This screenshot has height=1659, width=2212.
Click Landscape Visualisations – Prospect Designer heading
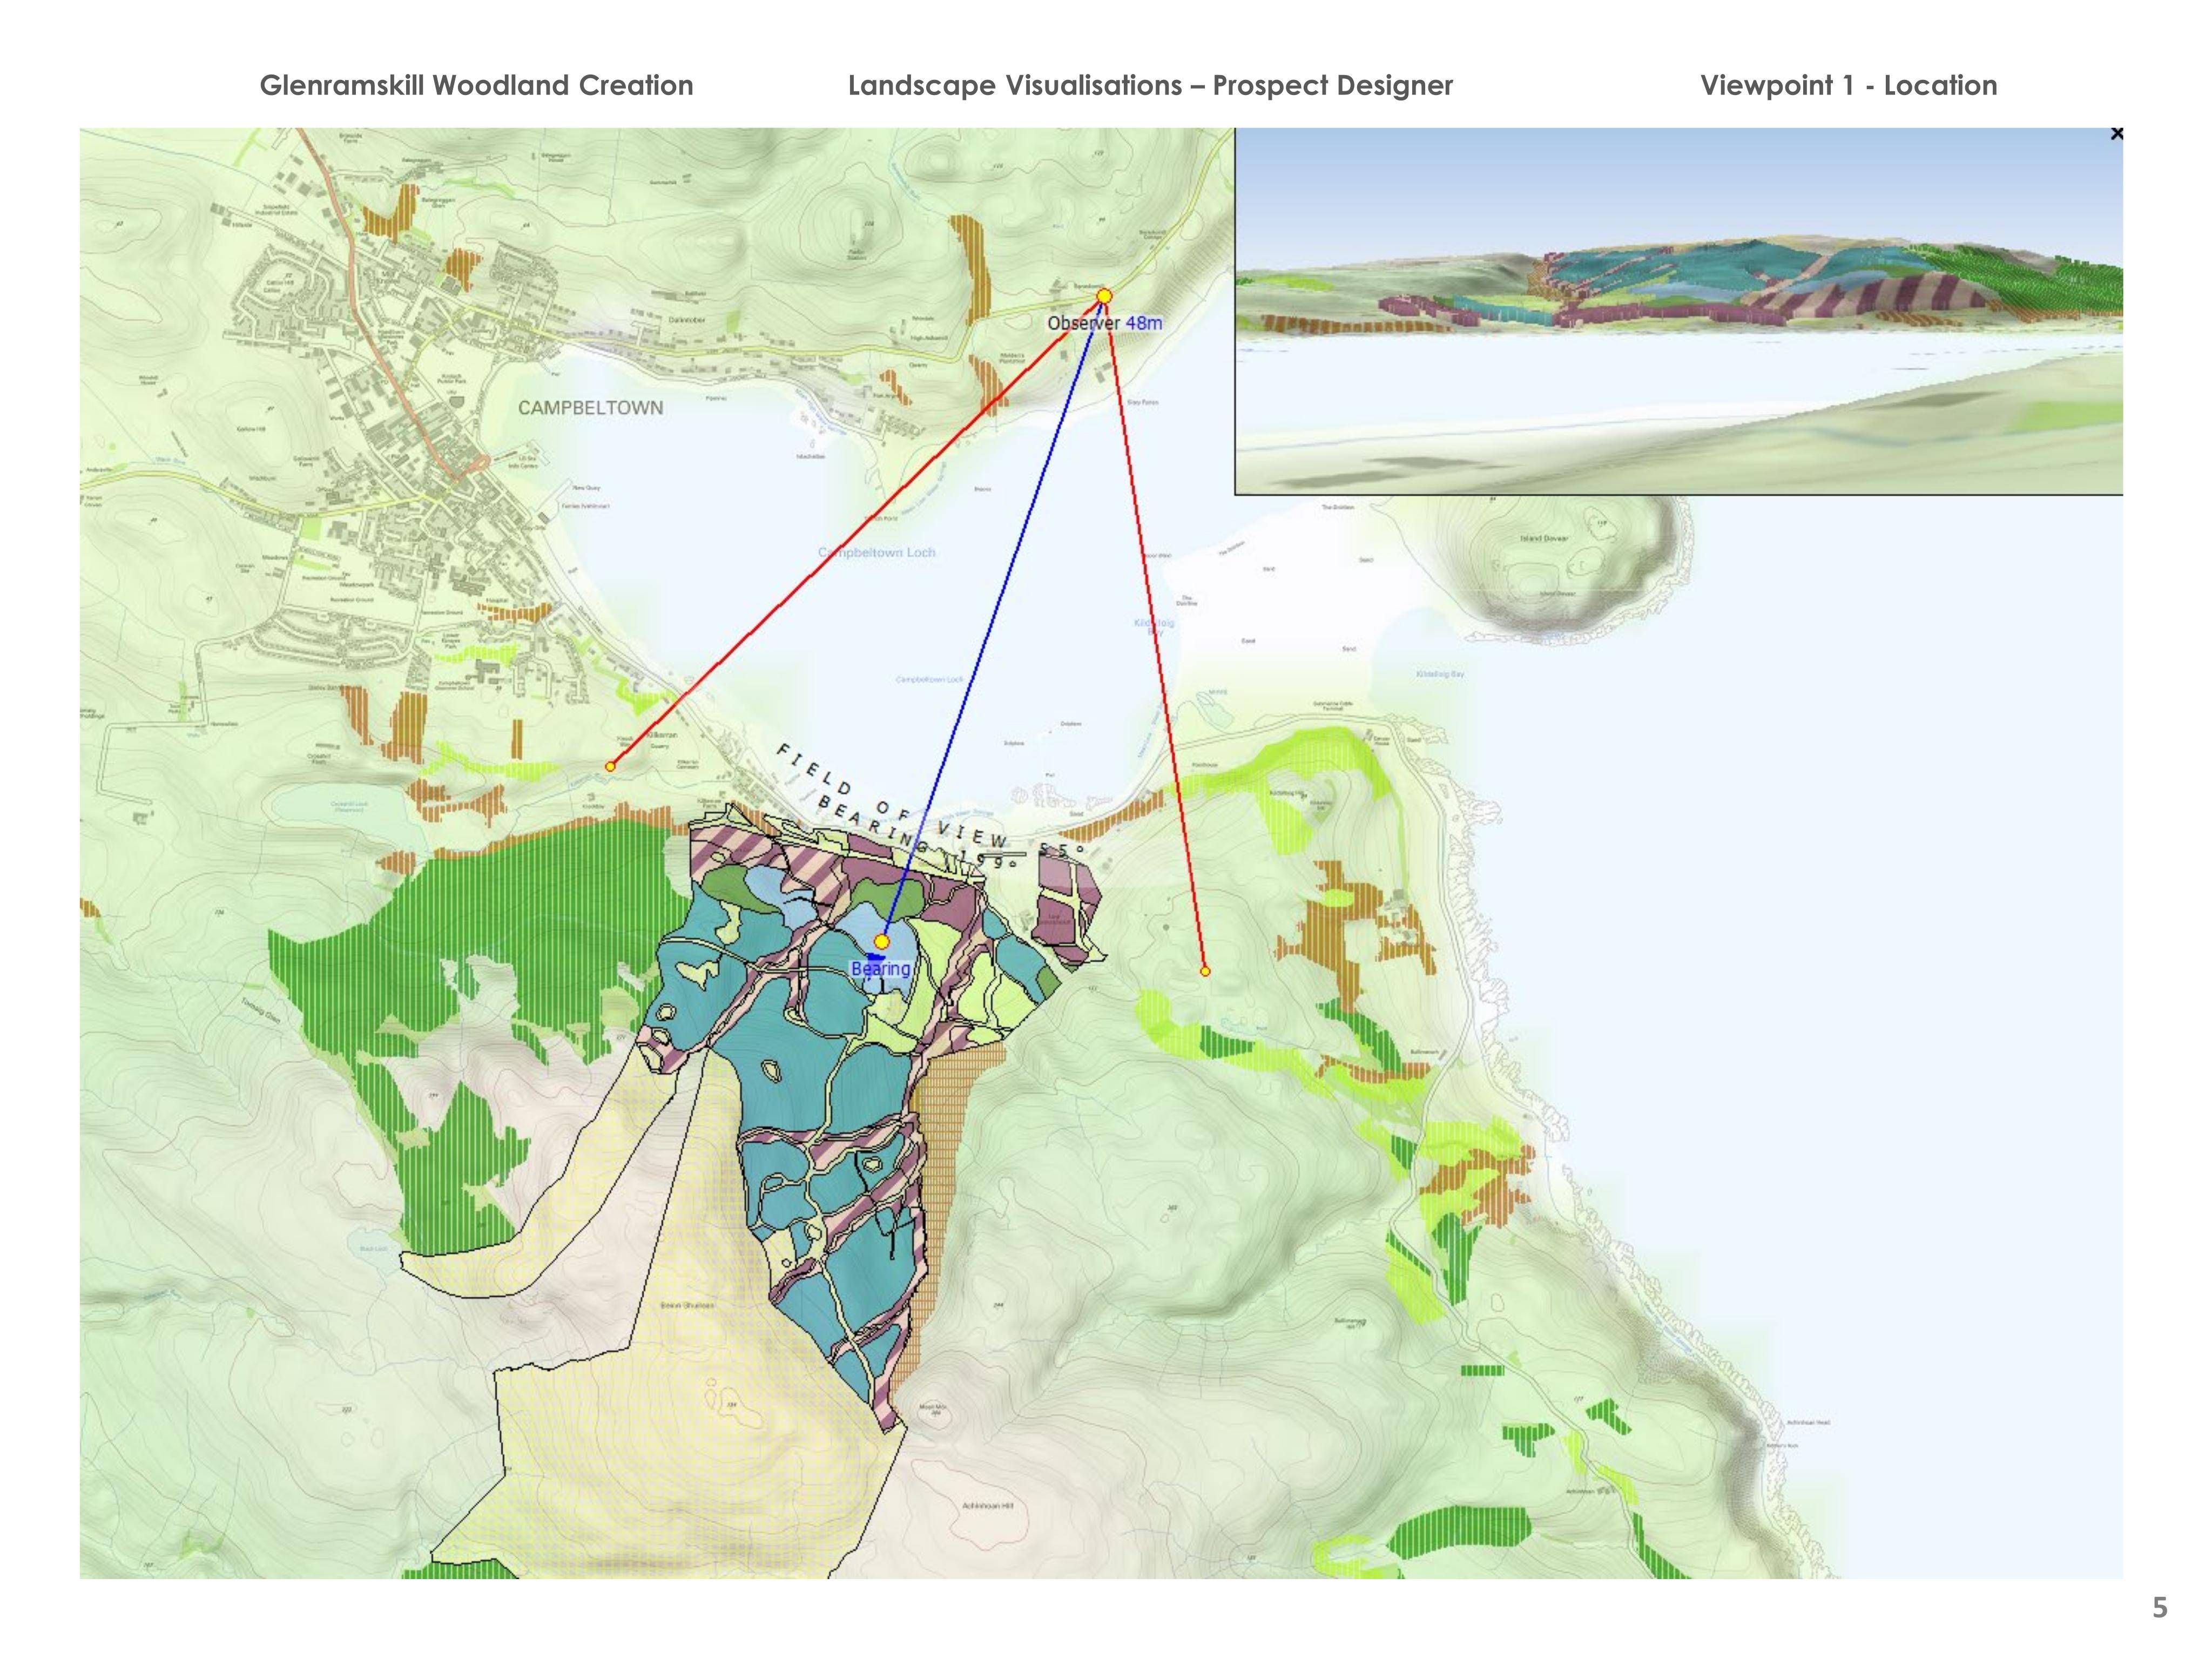click(x=1150, y=86)
